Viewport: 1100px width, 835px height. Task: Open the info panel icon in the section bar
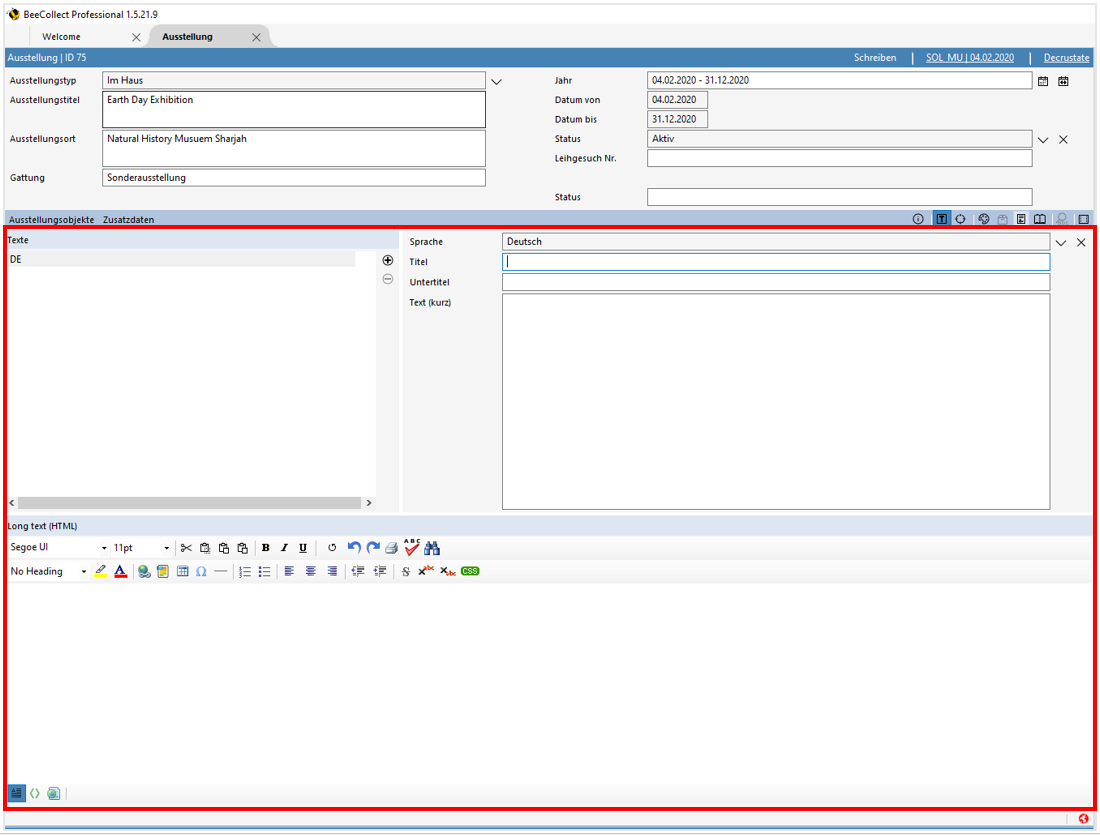(x=918, y=219)
